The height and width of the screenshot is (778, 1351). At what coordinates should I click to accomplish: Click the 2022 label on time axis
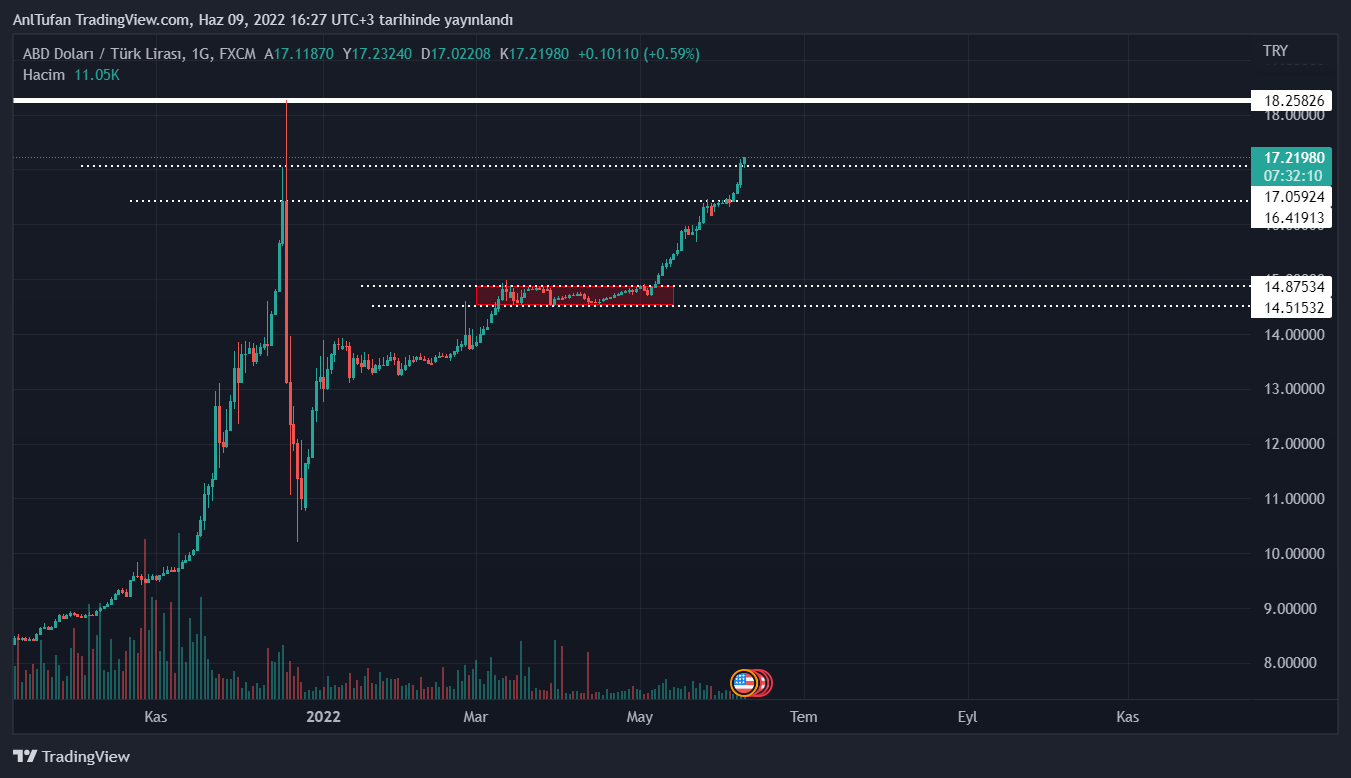pos(323,717)
